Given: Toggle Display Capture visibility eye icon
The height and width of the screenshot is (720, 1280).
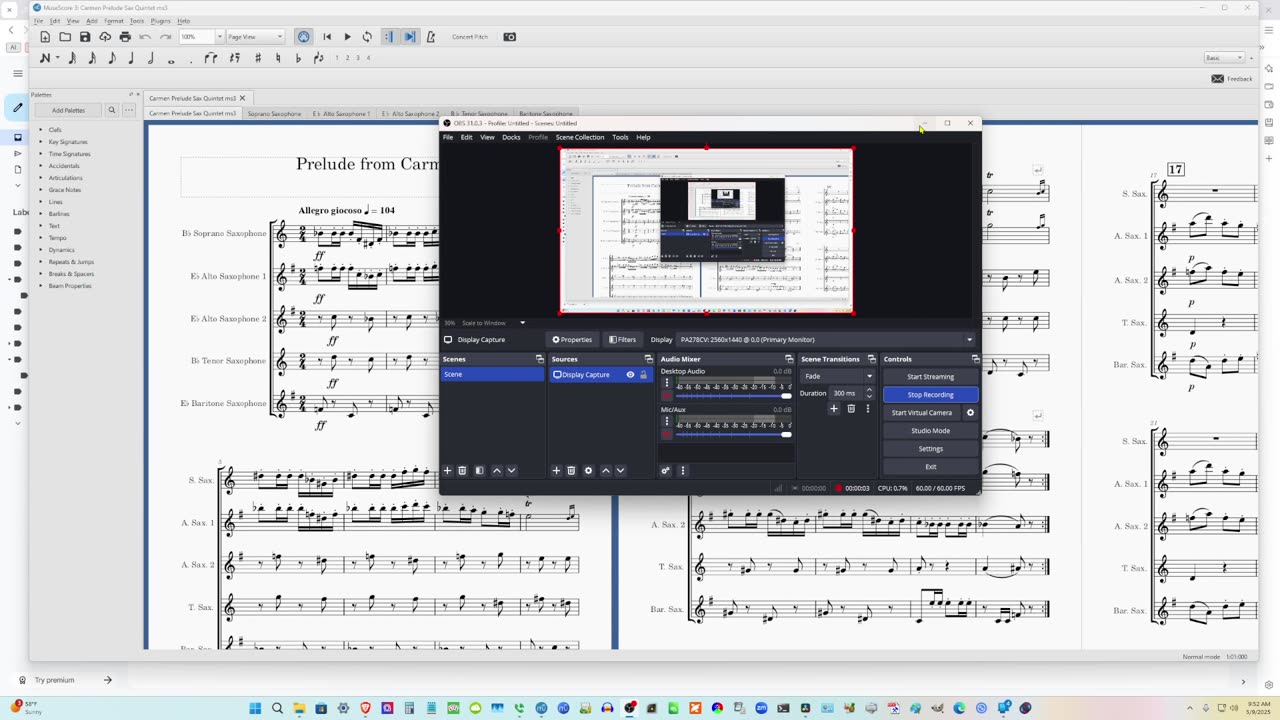Looking at the screenshot, I should click(x=630, y=375).
